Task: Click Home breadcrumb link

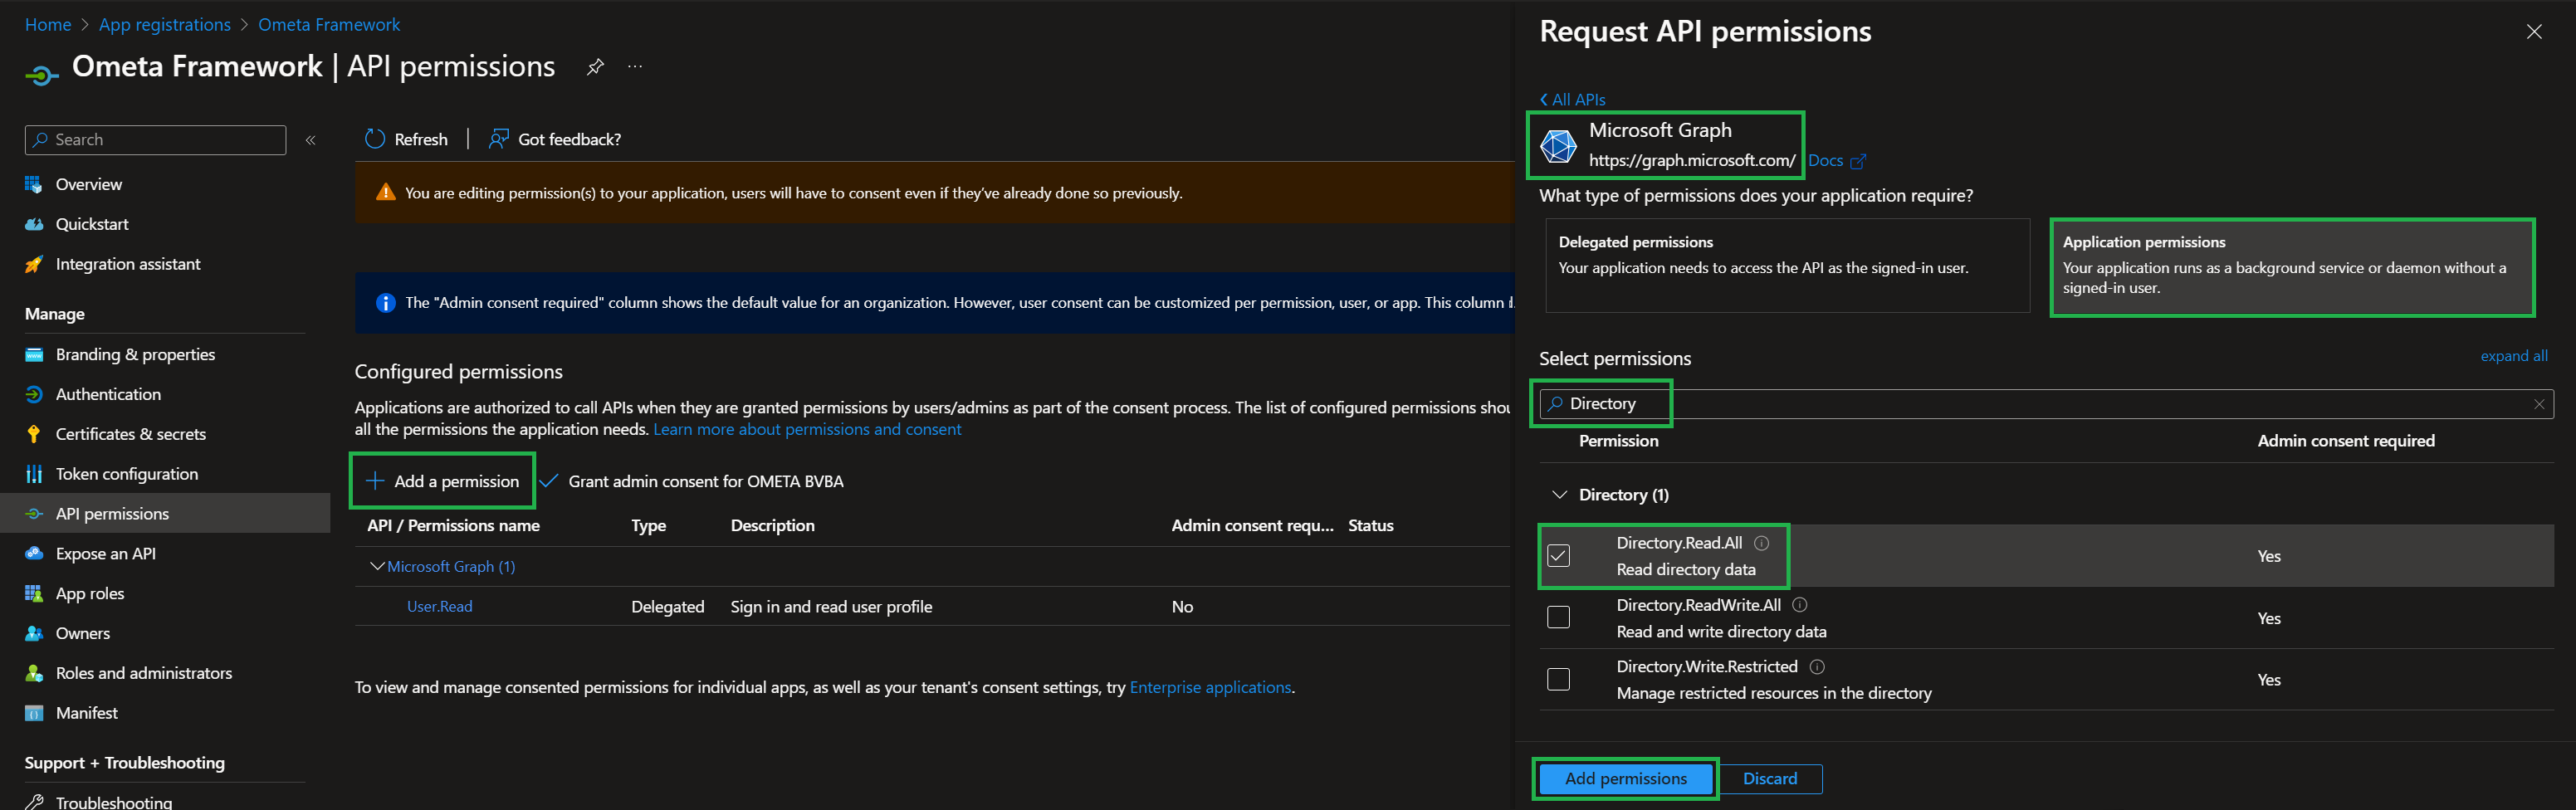Action: (x=48, y=25)
